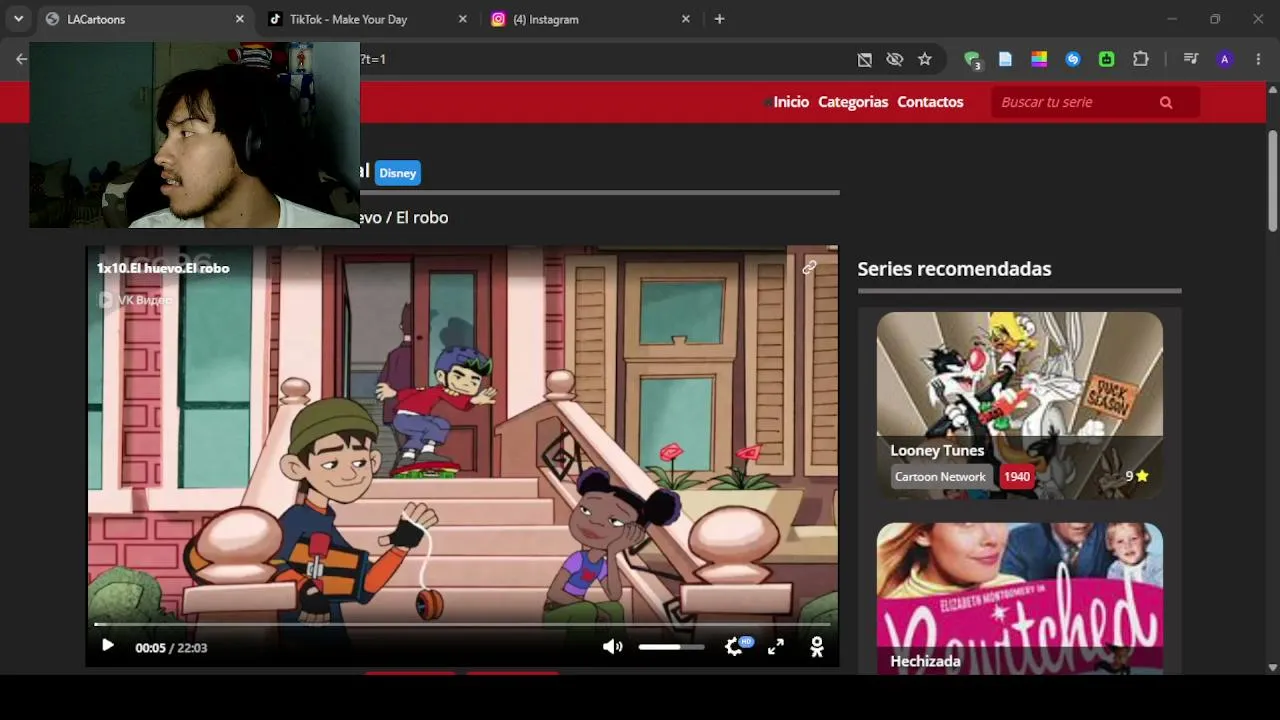Open the Contactos page
The height and width of the screenshot is (720, 1280).
point(930,102)
